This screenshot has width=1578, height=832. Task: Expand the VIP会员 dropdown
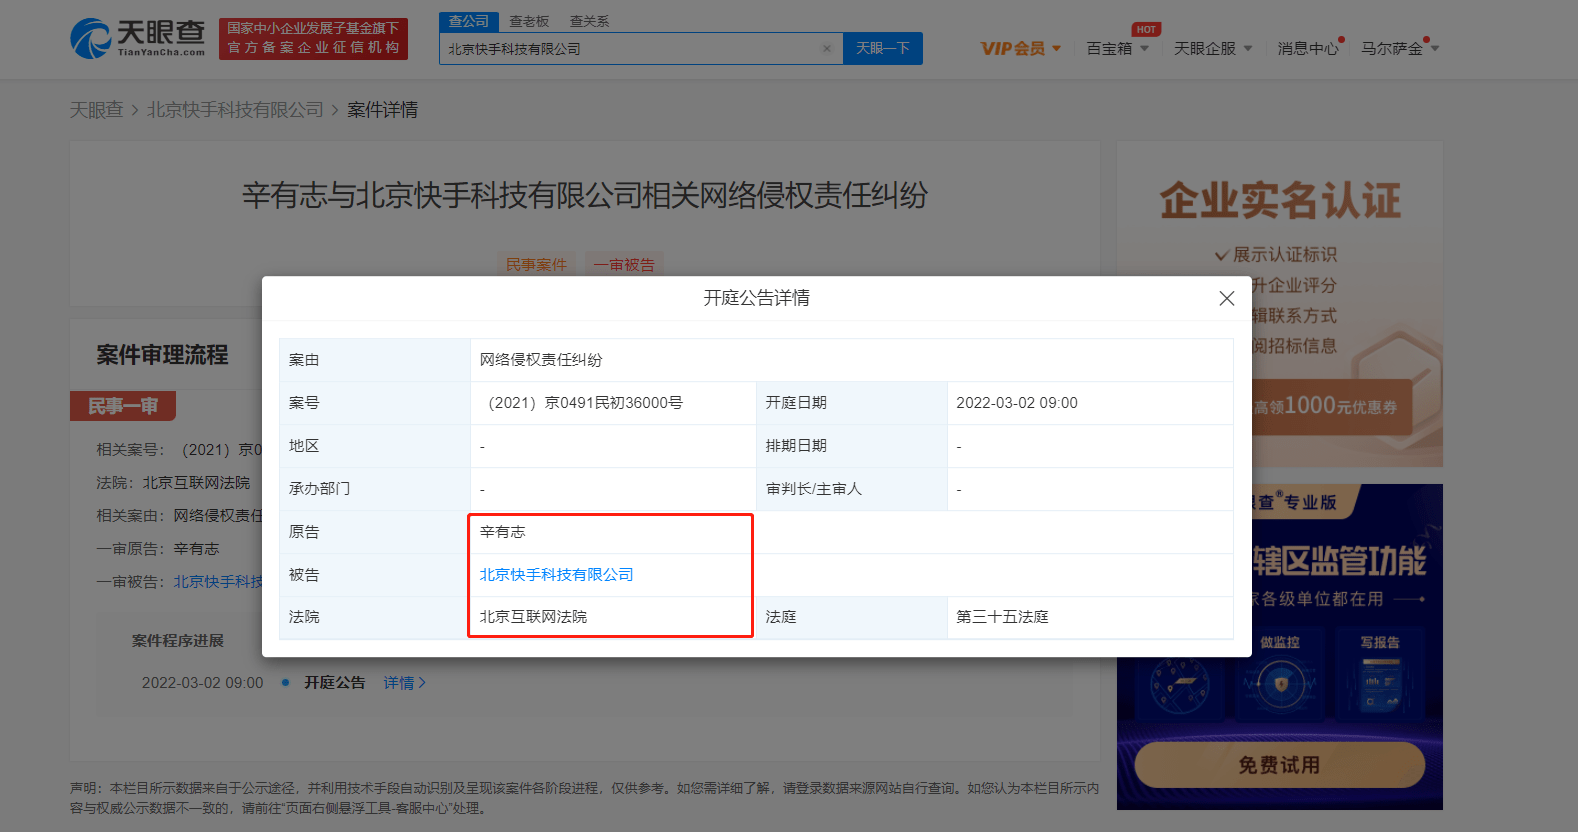[1020, 48]
